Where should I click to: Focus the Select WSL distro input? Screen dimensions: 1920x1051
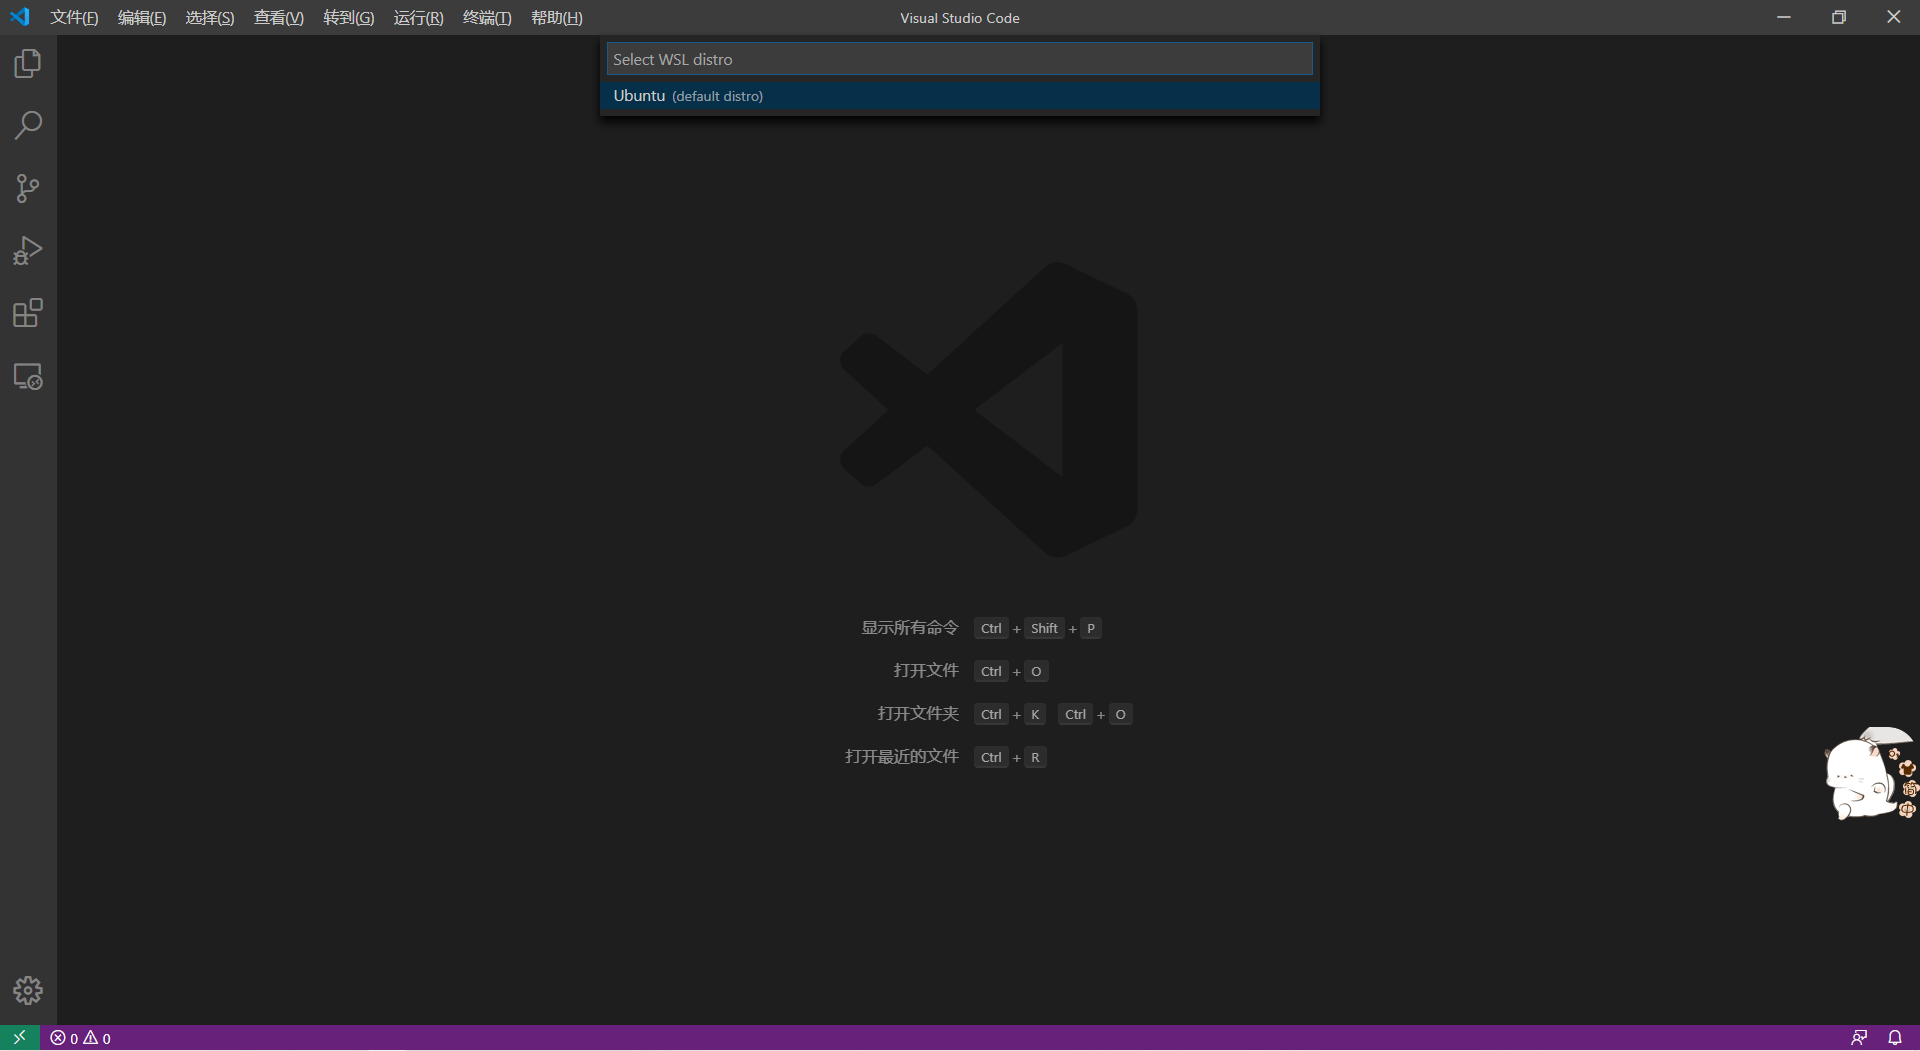click(x=959, y=59)
